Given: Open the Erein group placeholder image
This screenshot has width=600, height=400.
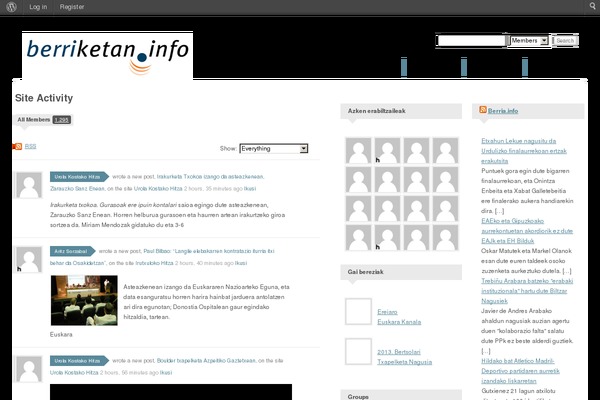Looking at the screenshot, I should pyautogui.click(x=358, y=312).
